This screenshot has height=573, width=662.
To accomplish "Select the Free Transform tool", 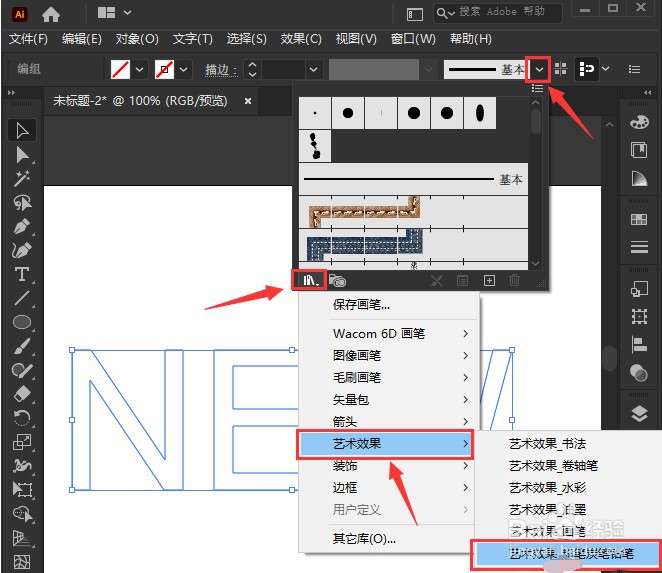I will tap(22, 490).
